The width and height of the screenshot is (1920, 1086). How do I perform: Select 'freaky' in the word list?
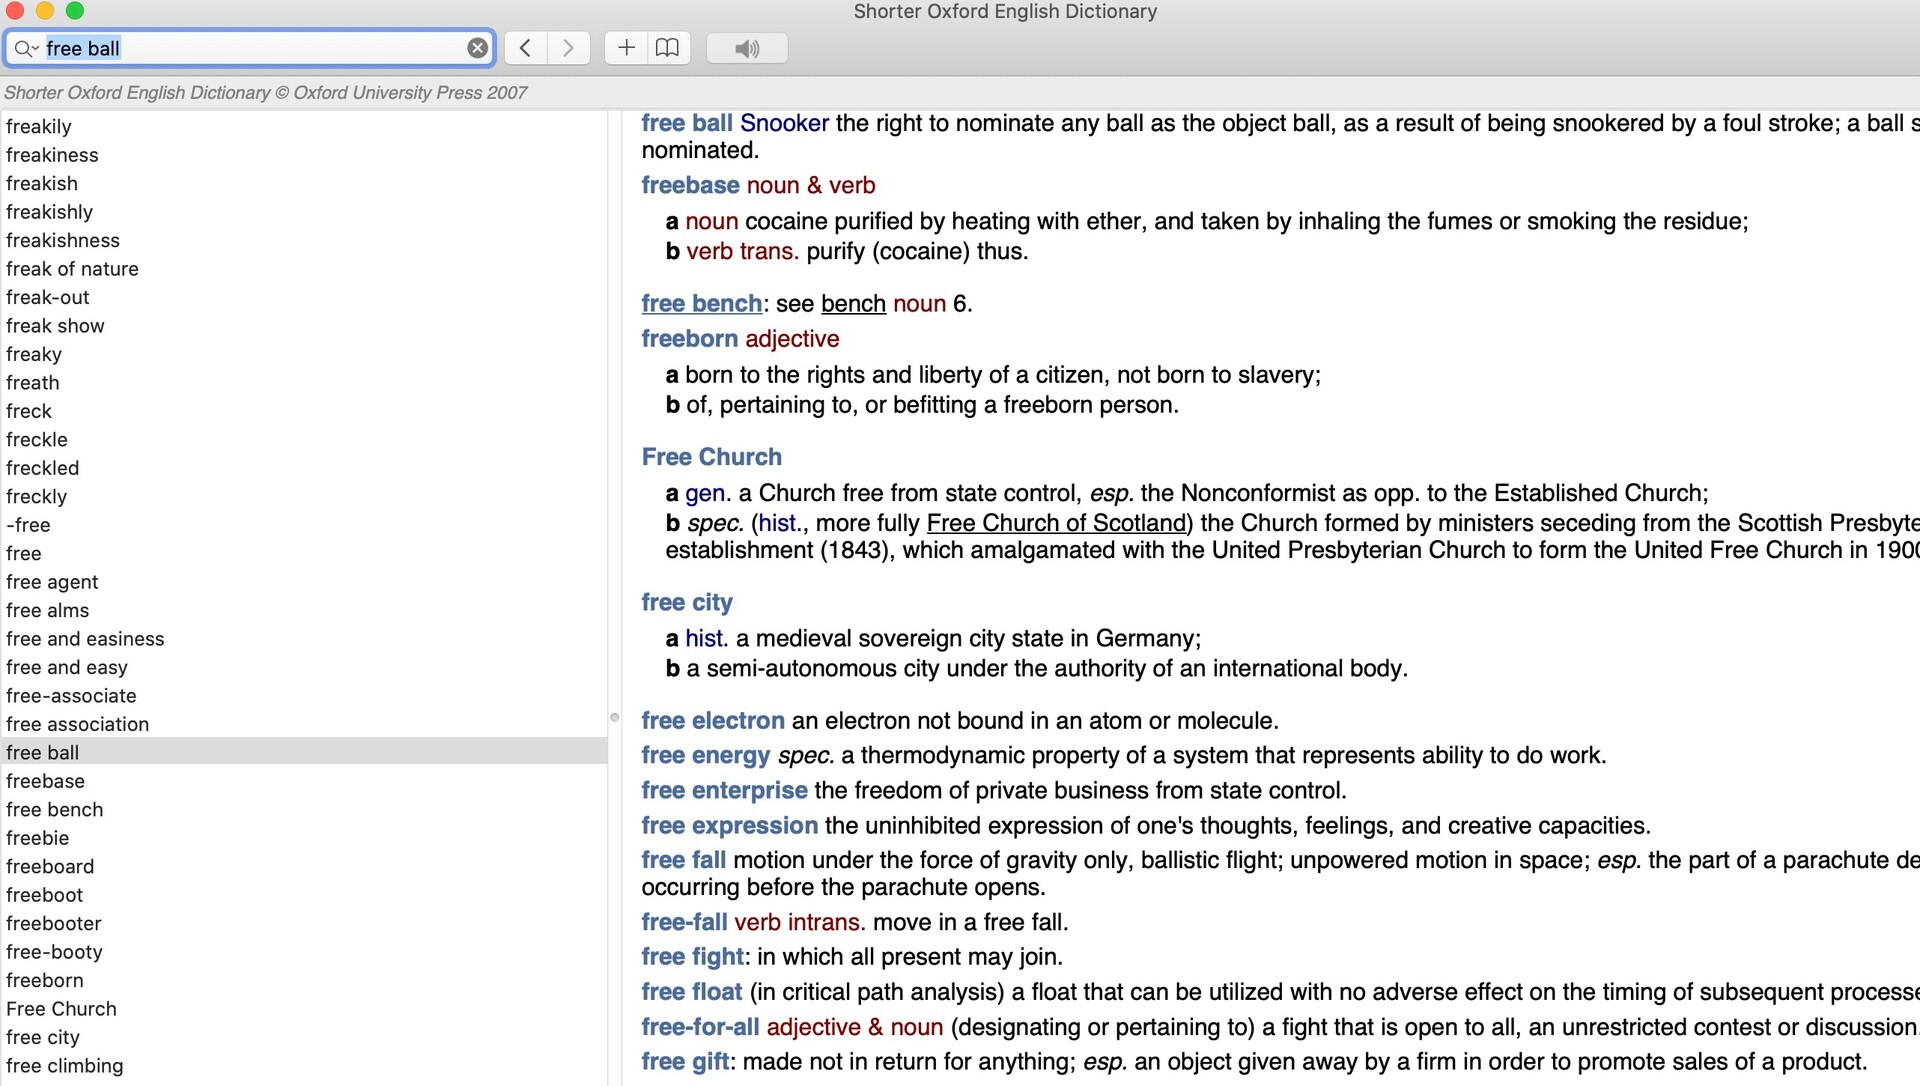click(304, 354)
